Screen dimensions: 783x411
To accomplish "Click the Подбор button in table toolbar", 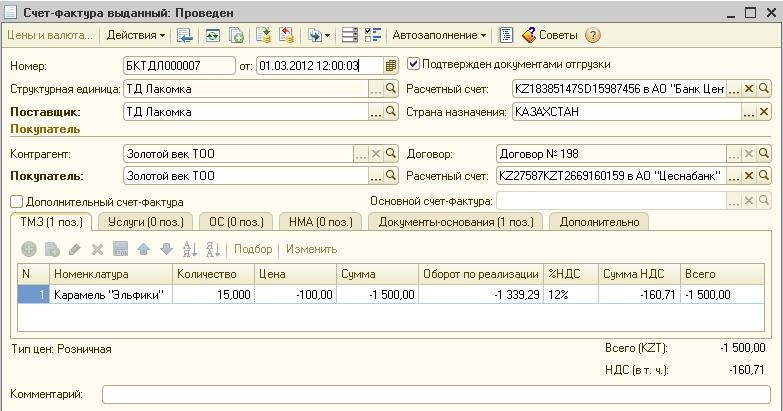I will pyautogui.click(x=253, y=249).
